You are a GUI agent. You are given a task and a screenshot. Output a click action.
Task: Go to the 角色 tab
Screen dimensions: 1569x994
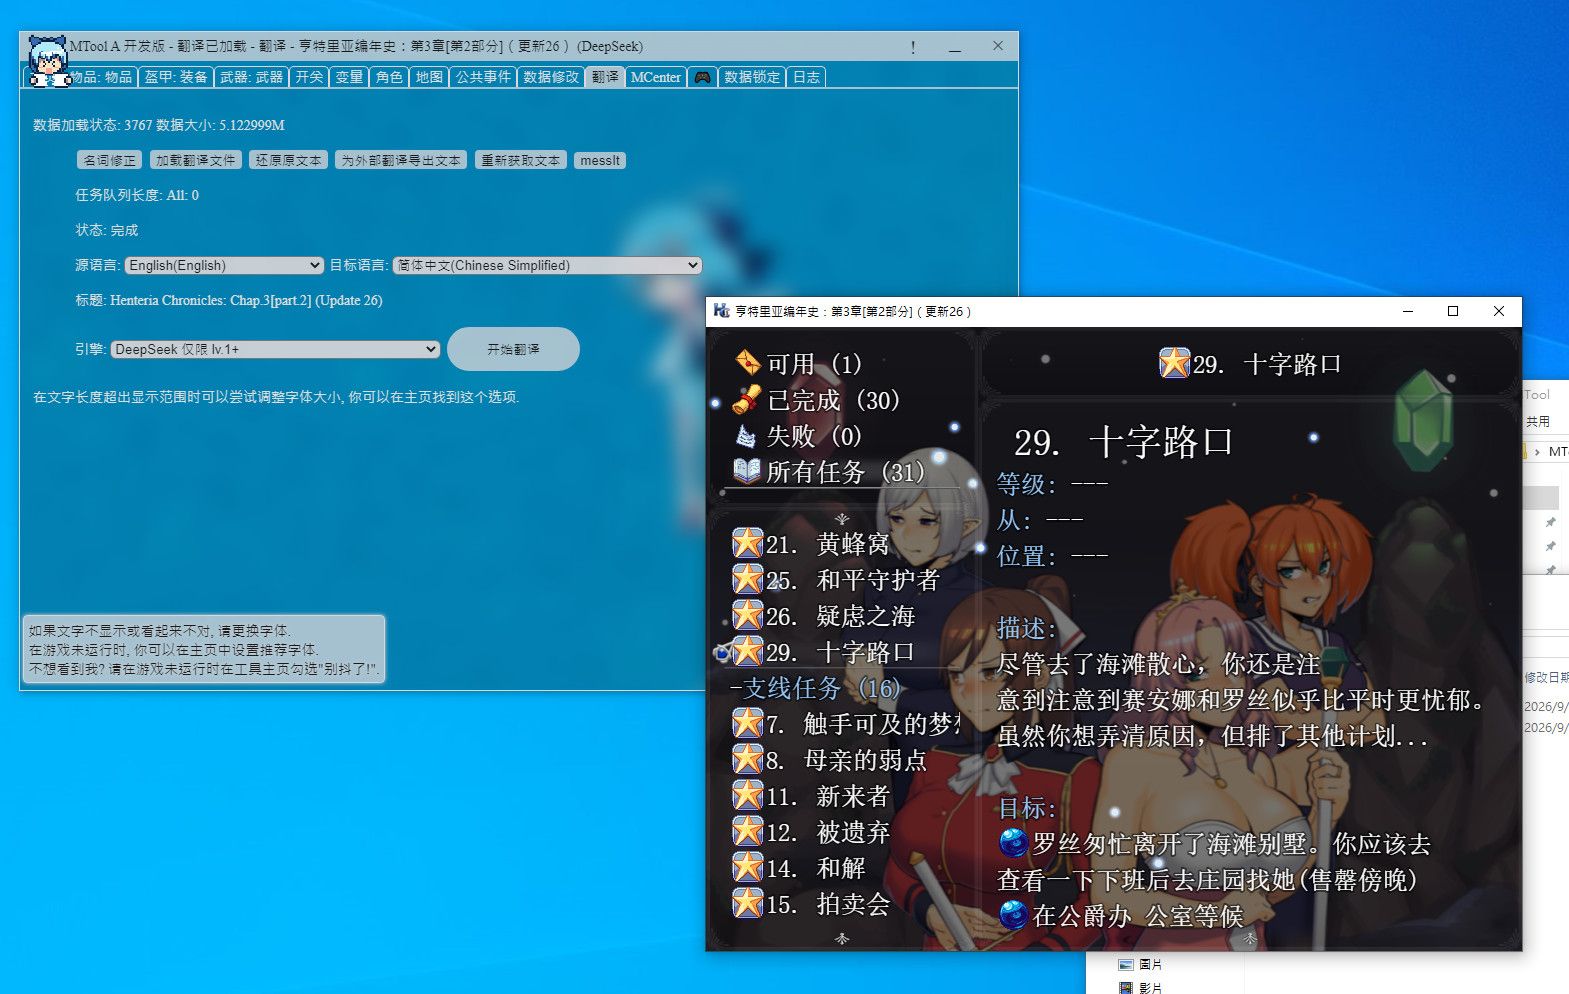coord(389,77)
